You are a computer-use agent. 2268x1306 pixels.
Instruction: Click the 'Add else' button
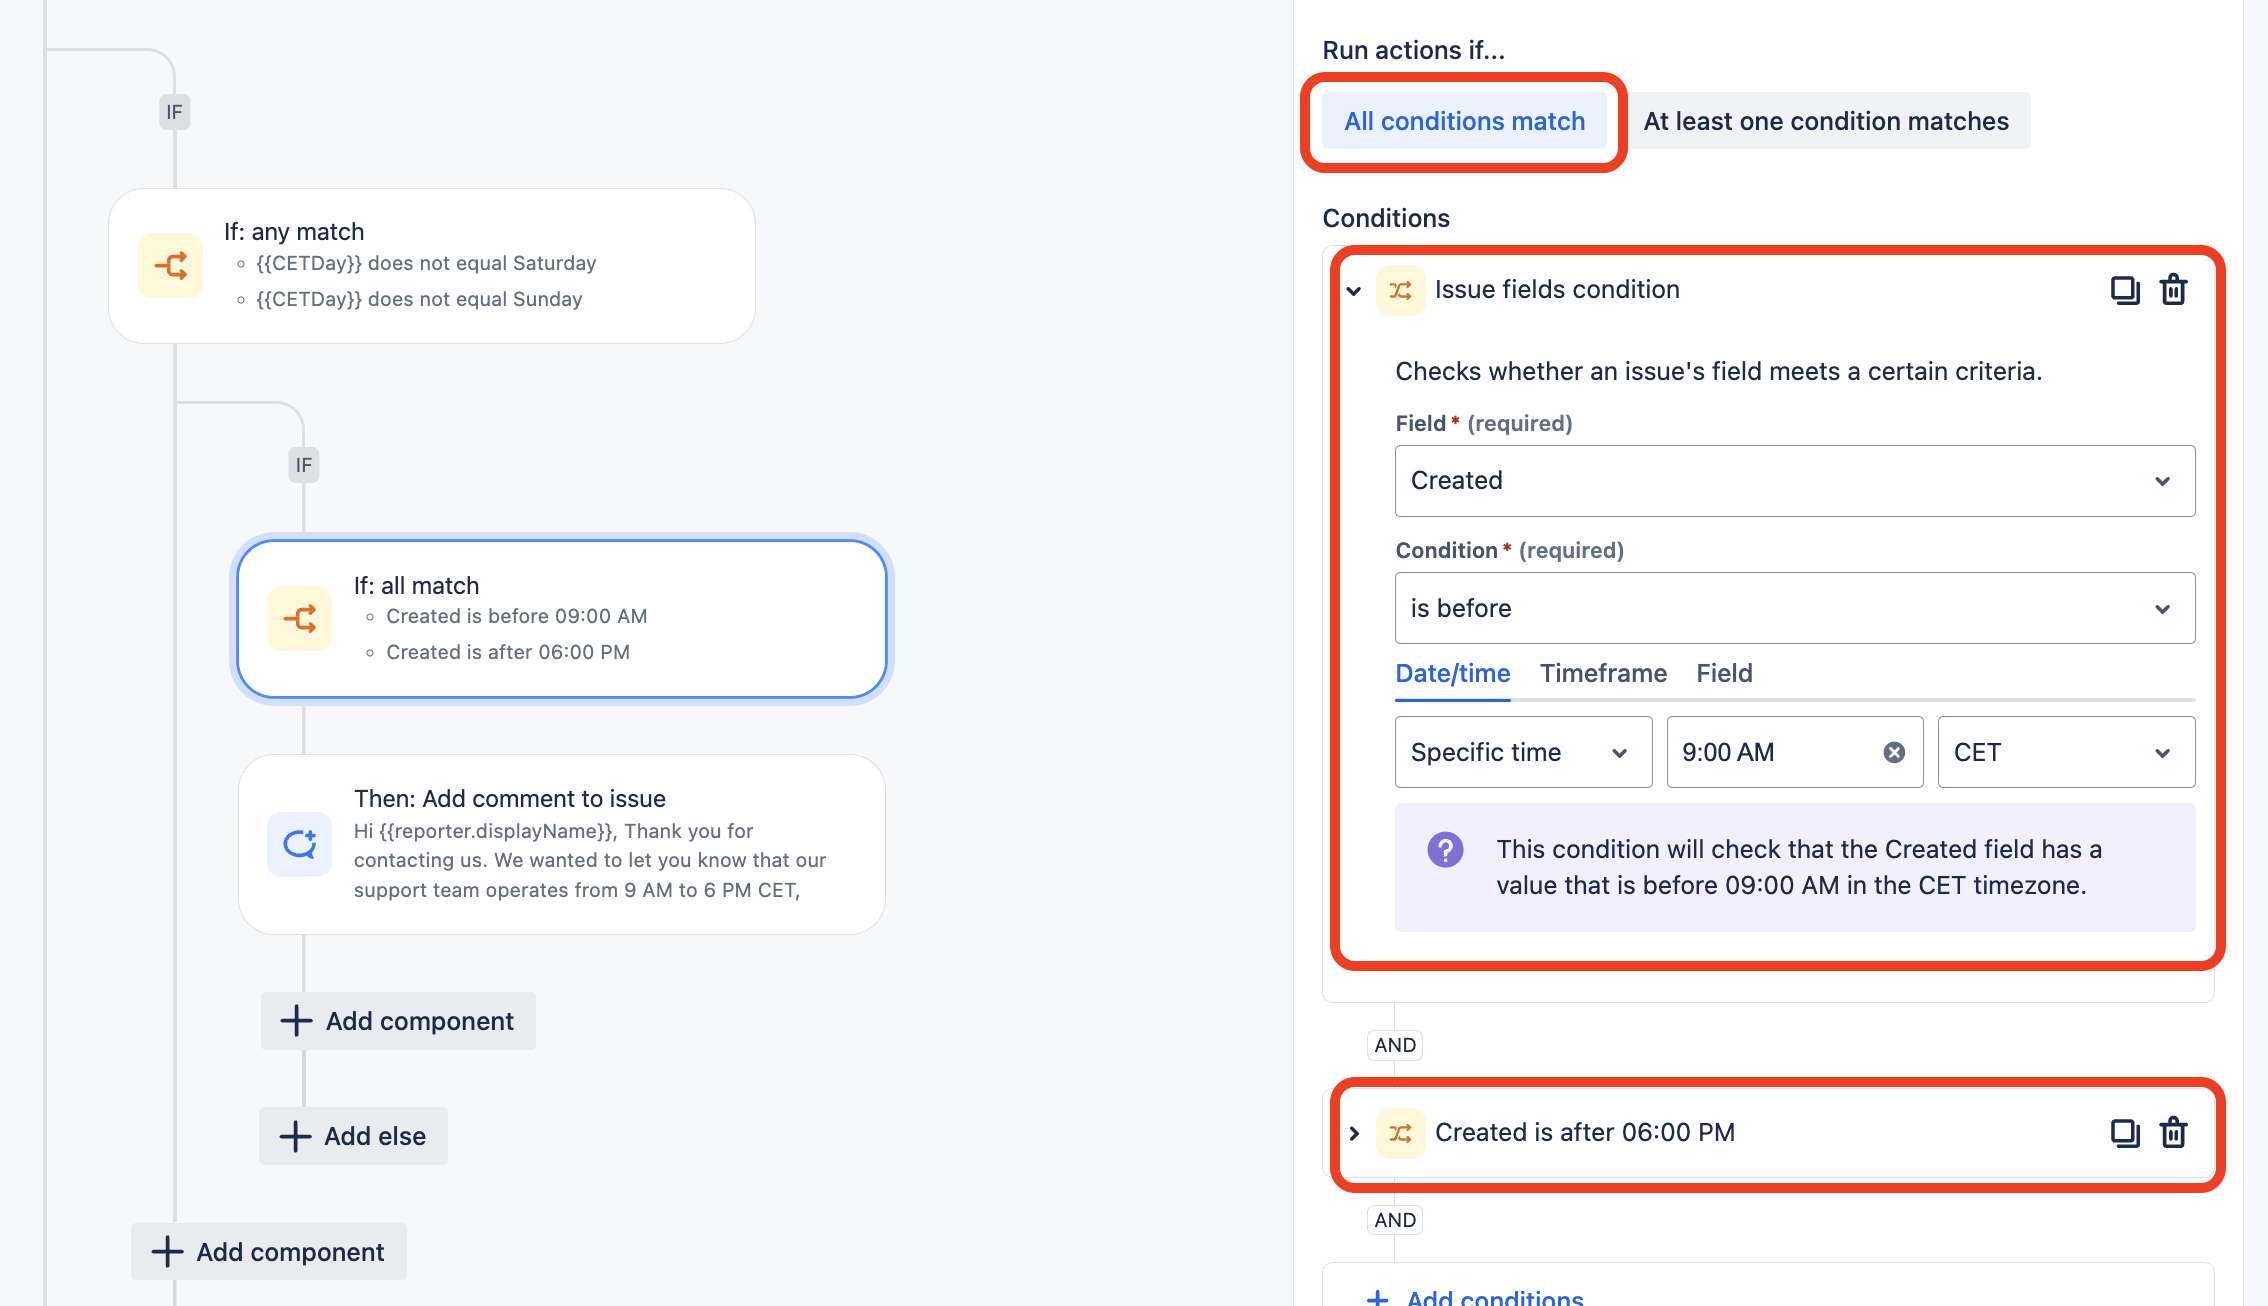pos(352,1135)
